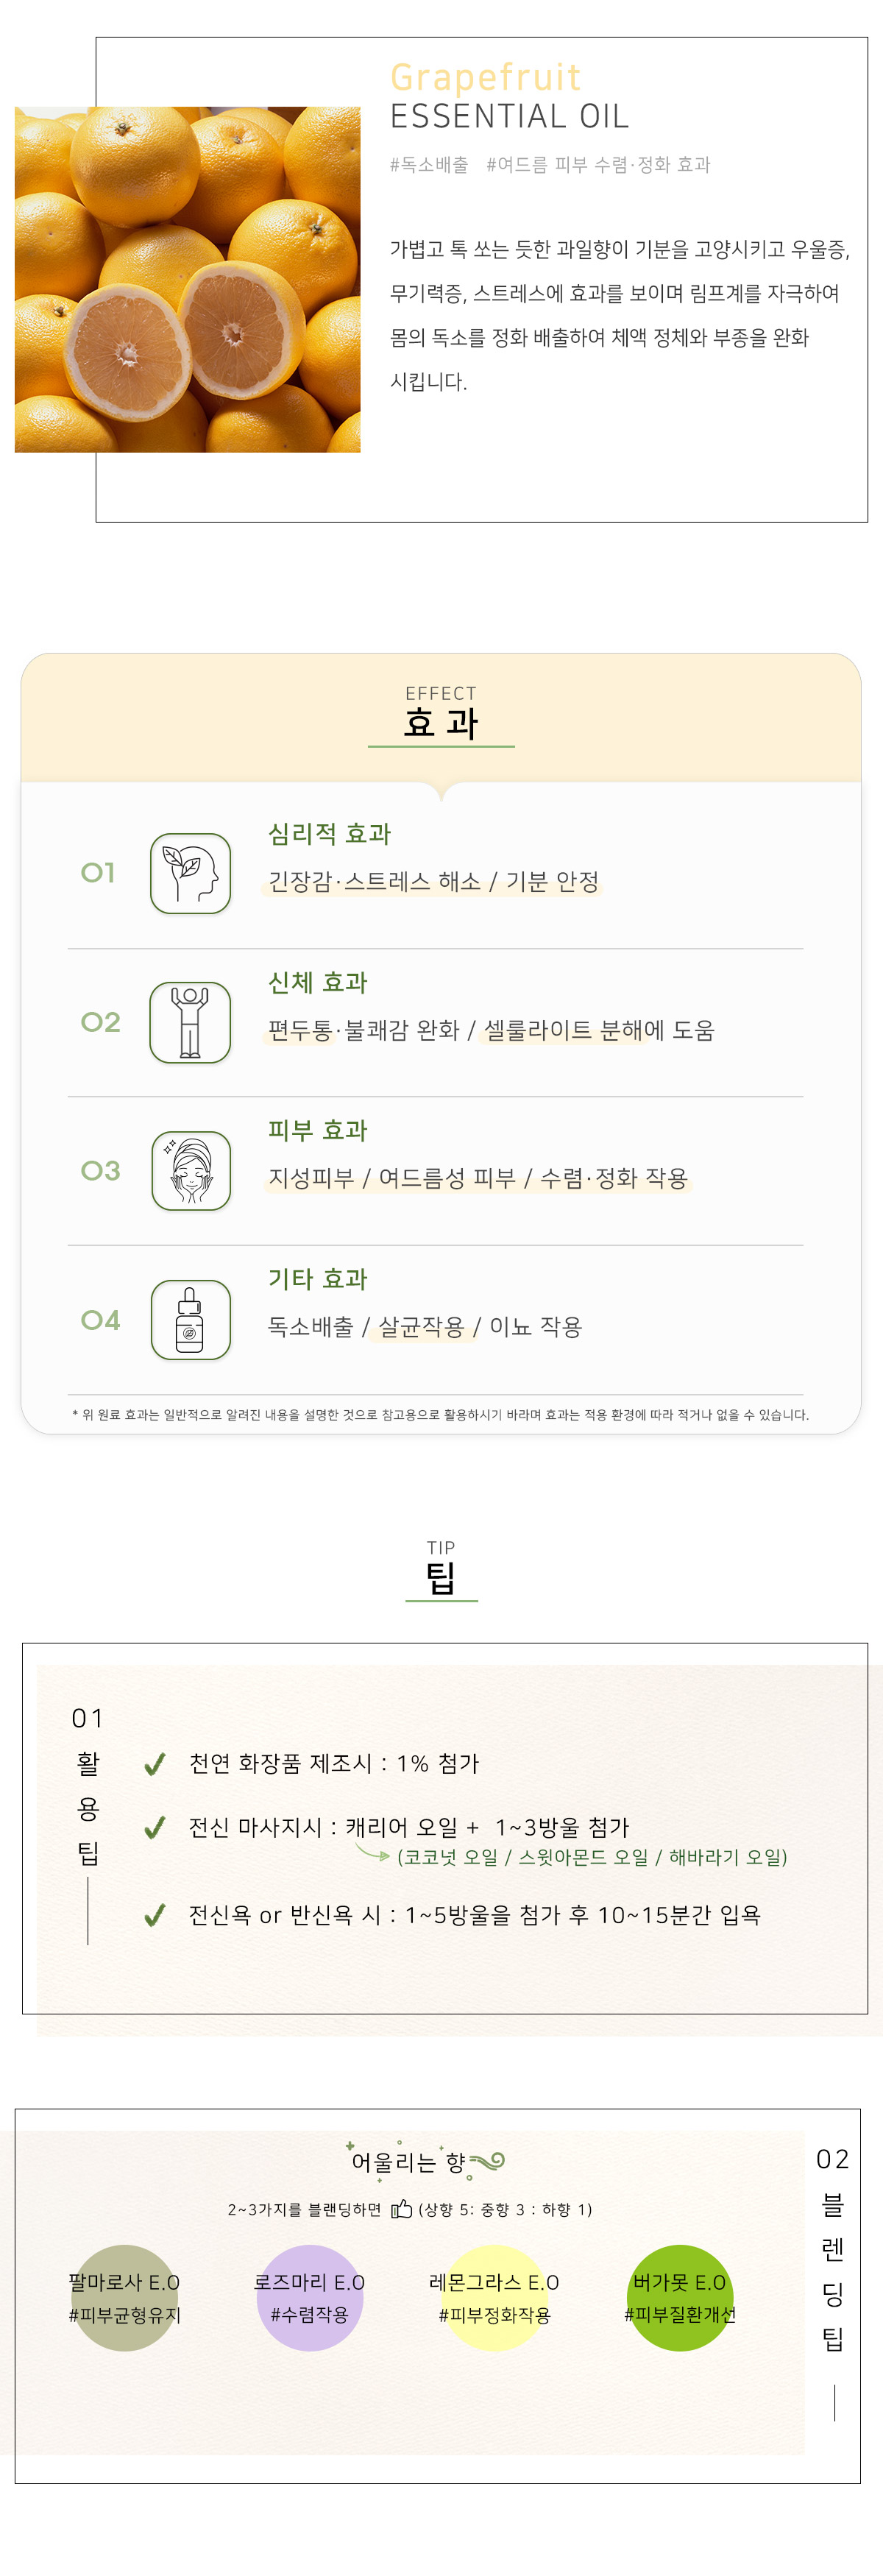Click the 팁 TIP section heading
Screen dimensions: 883x2576
click(x=441, y=1569)
